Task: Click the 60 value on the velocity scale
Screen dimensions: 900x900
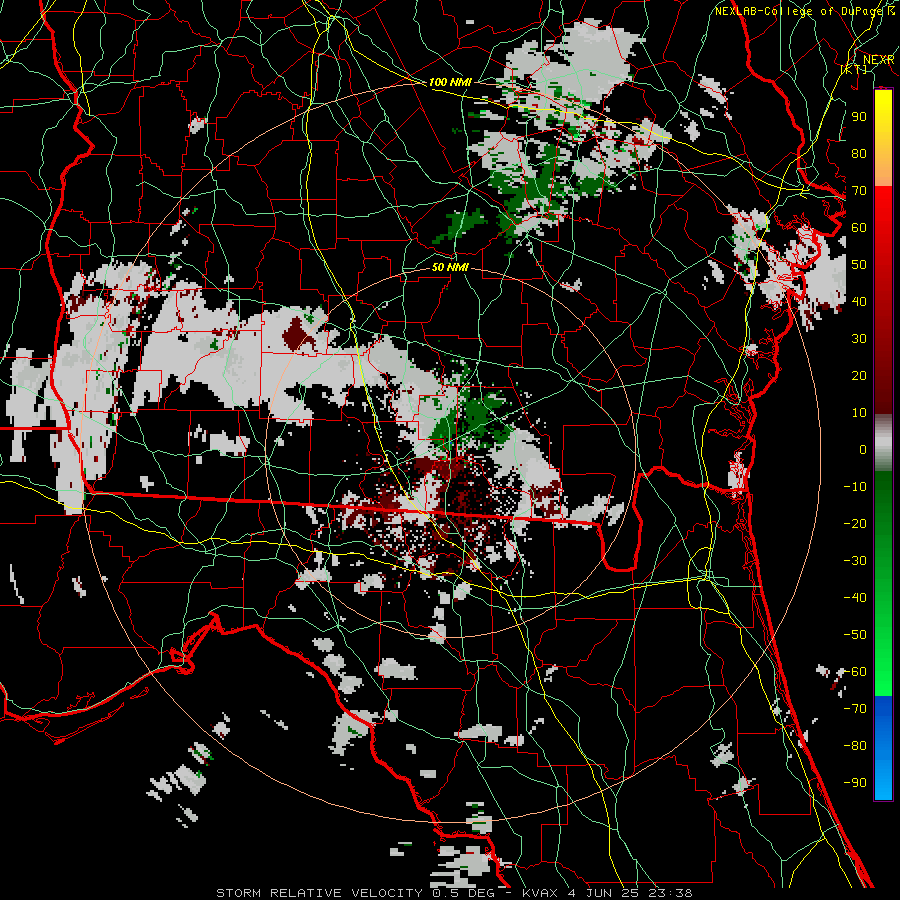Action: click(859, 228)
